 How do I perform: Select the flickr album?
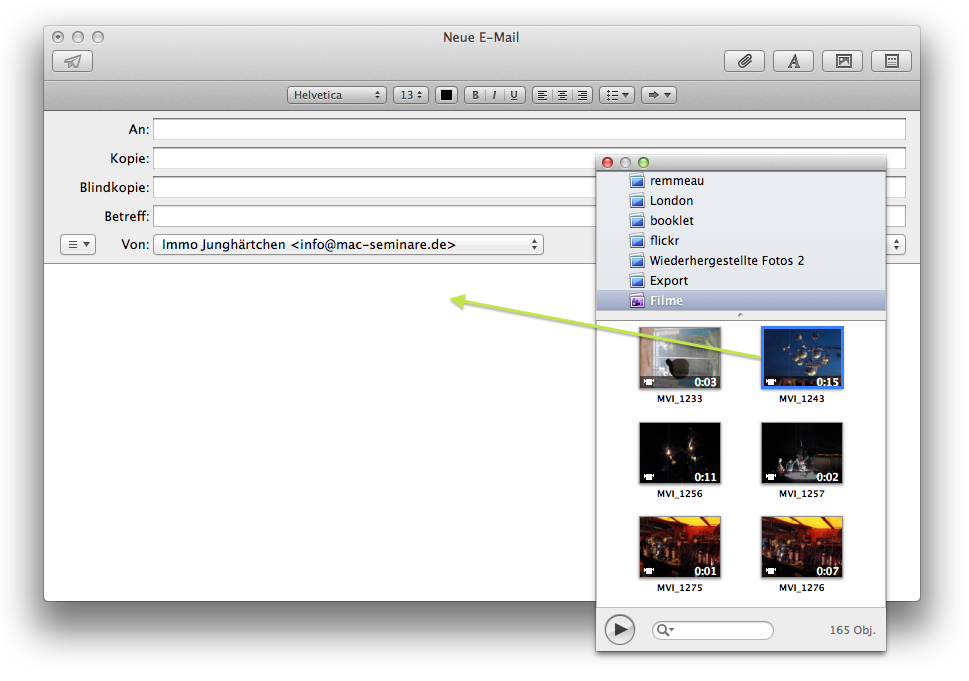[x=740, y=240]
